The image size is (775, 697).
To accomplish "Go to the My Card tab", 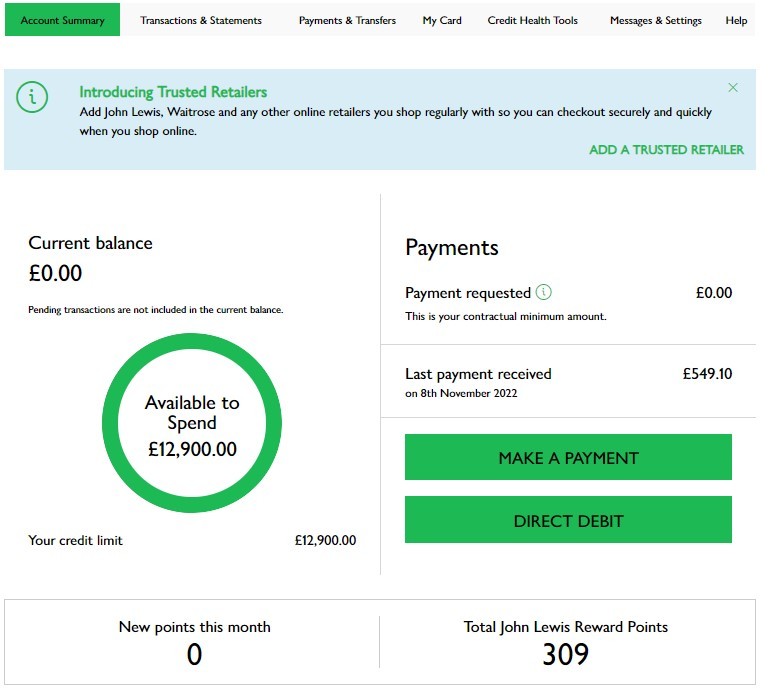I will (x=442, y=20).
